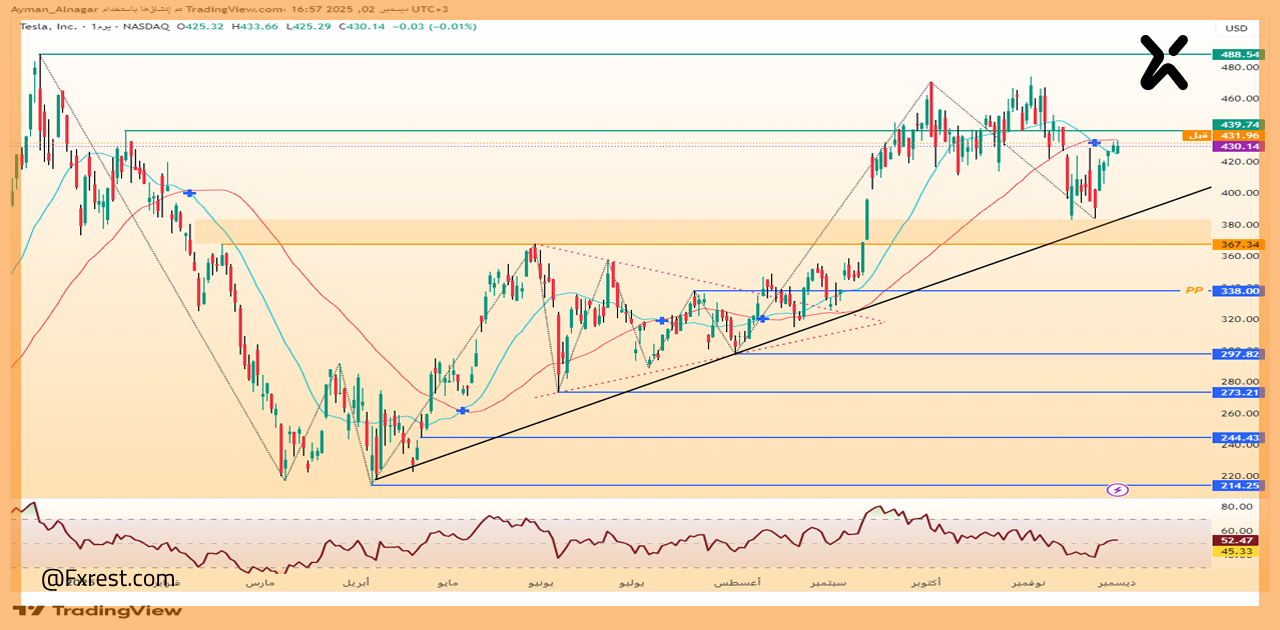1280x630 pixels.
Task: Click the purple lightning bolt event icon
Action: point(1118,490)
